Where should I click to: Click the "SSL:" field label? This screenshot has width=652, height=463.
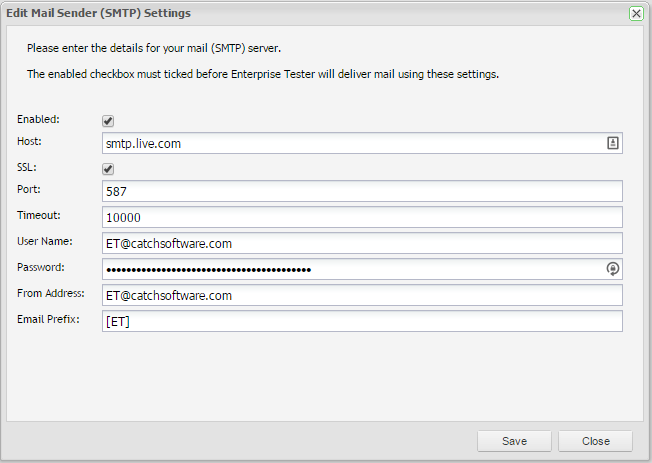[x=27, y=166]
